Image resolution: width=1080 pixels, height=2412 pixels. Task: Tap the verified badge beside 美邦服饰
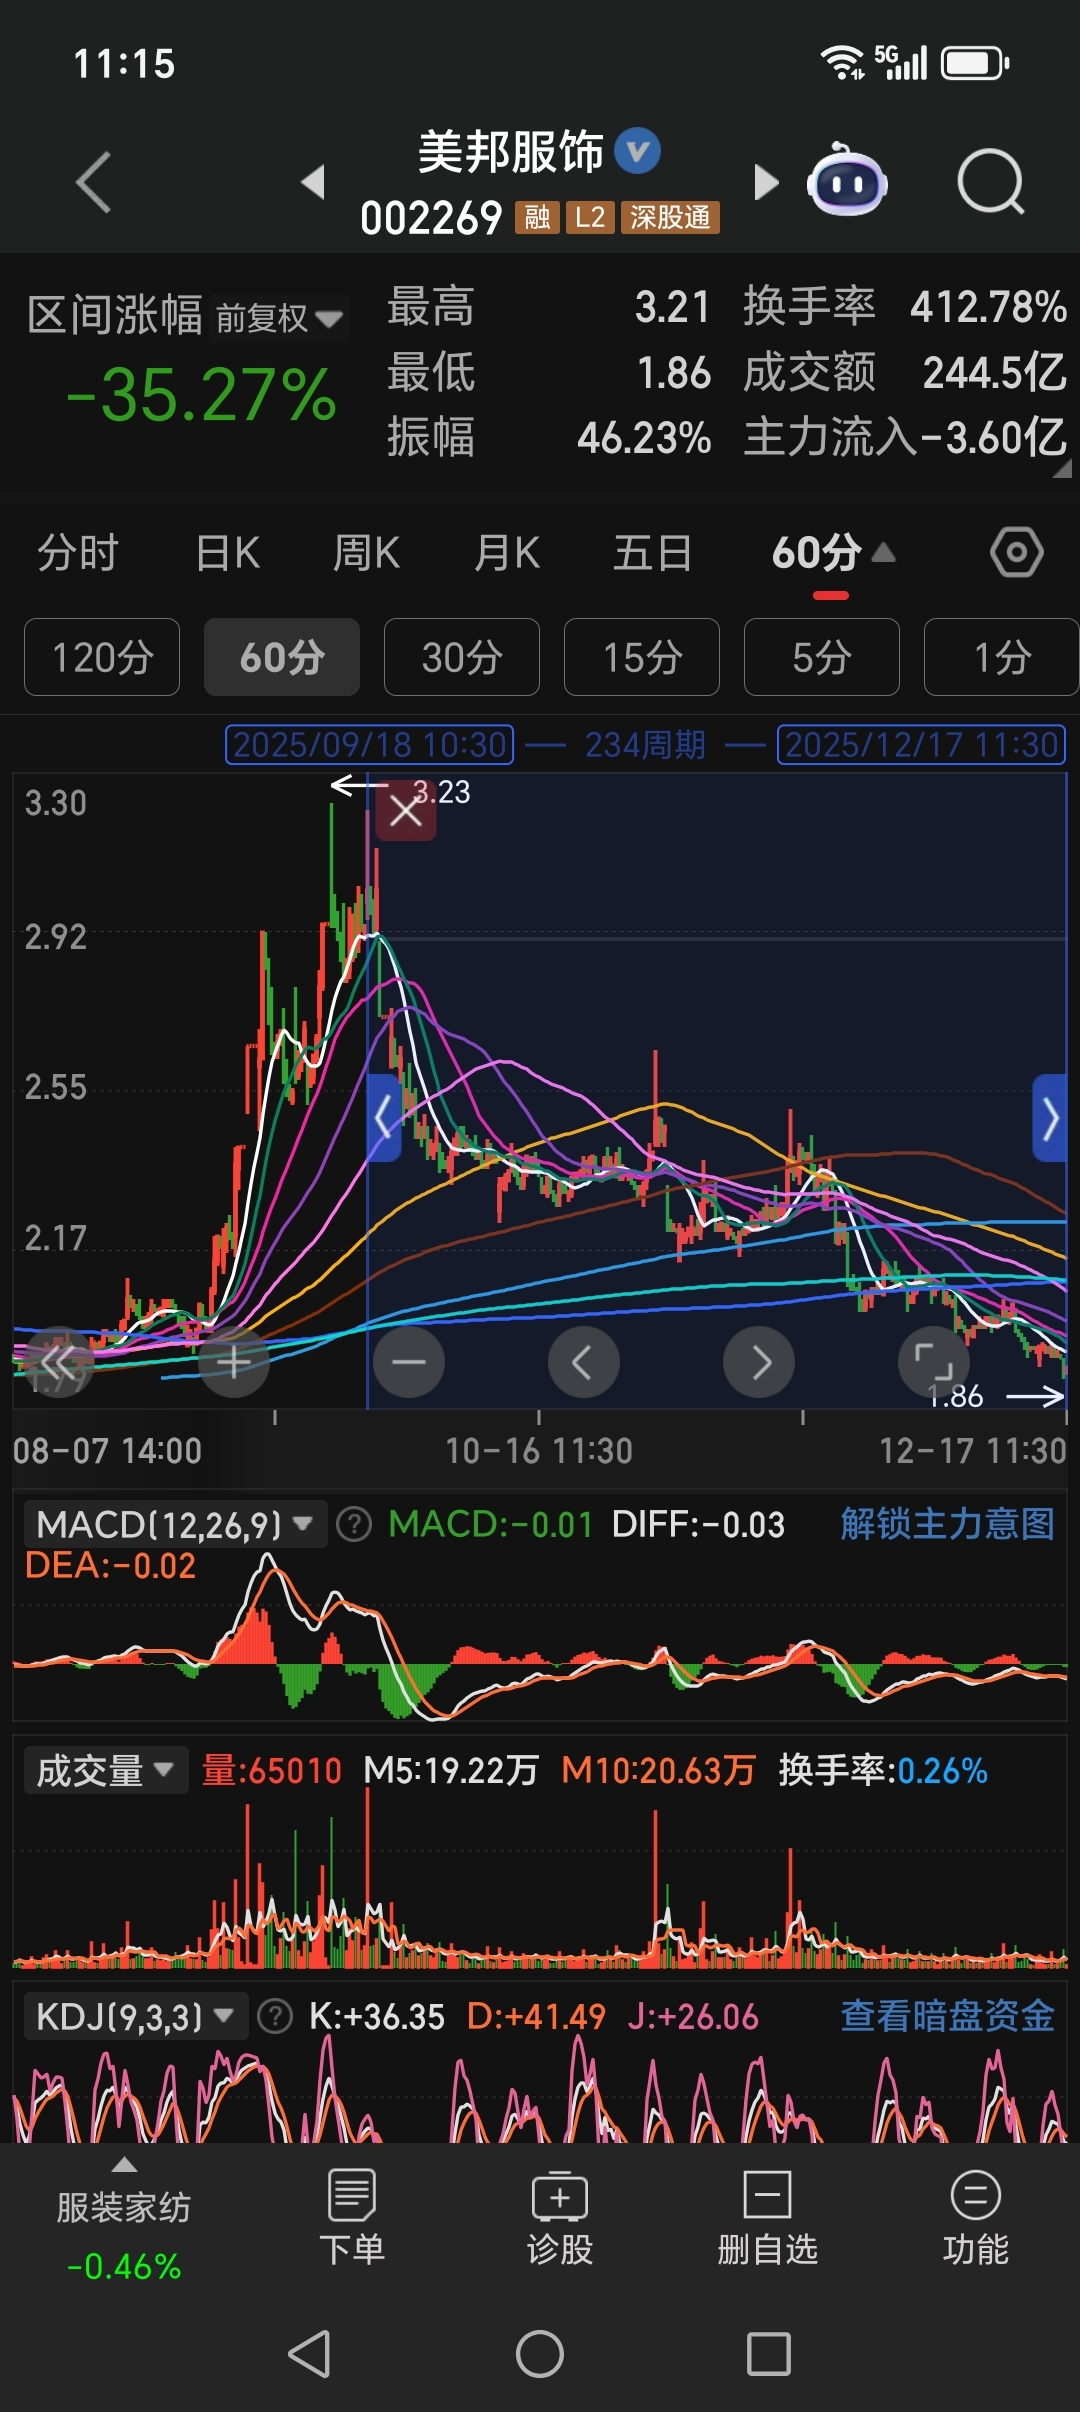coord(637,152)
